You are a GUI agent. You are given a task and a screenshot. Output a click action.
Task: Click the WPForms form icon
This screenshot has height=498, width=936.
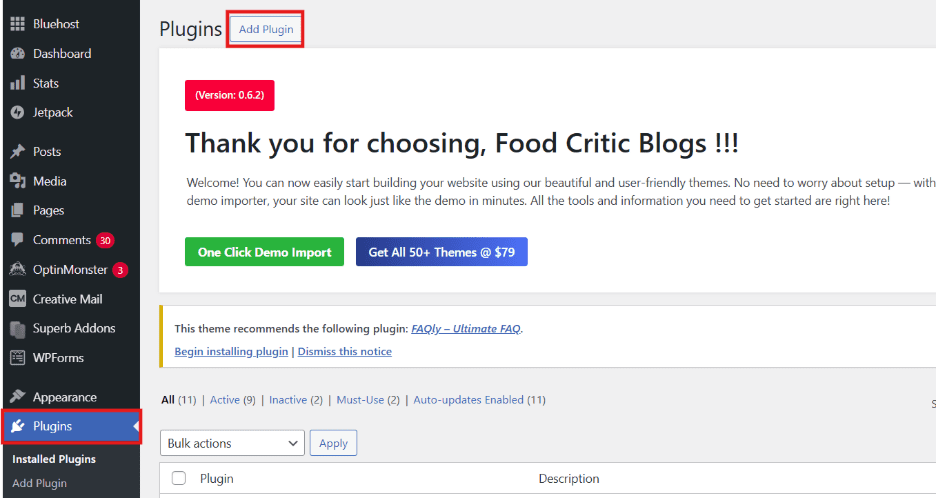click(17, 358)
